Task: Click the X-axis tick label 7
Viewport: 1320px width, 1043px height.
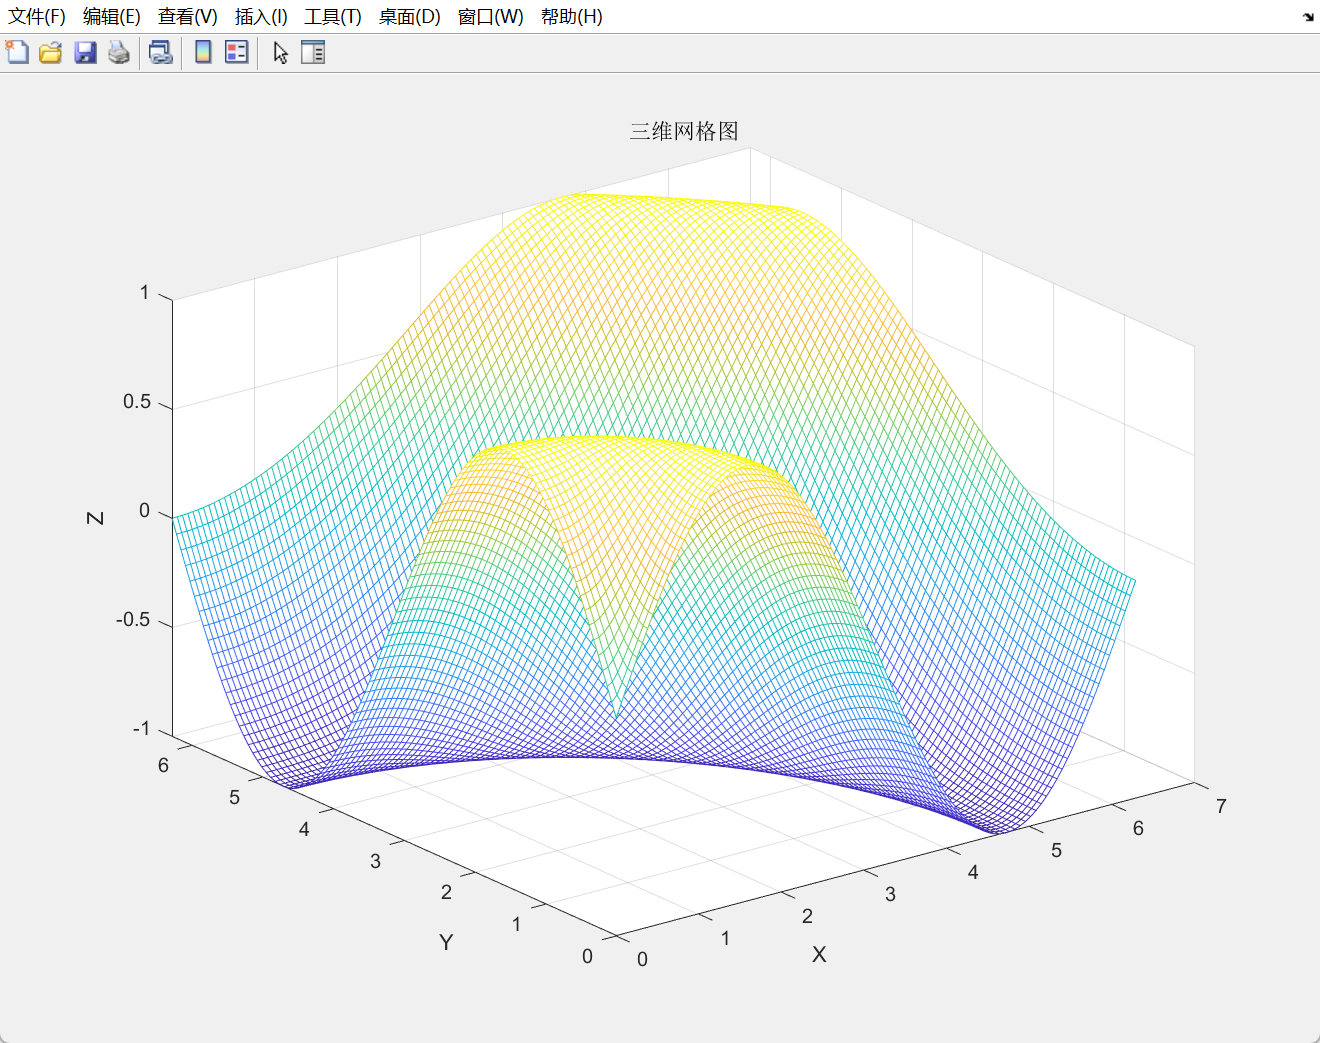Action: point(1221,806)
